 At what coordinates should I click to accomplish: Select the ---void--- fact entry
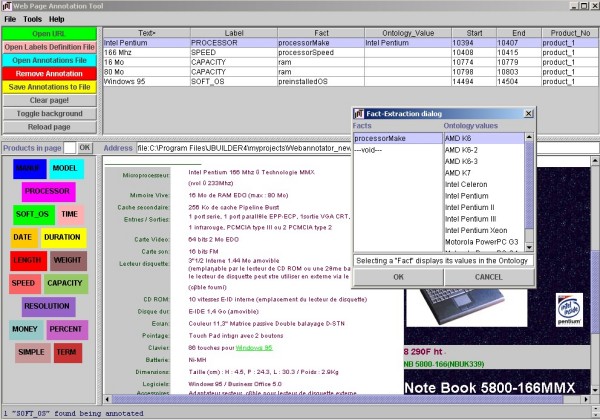pyautogui.click(x=370, y=149)
